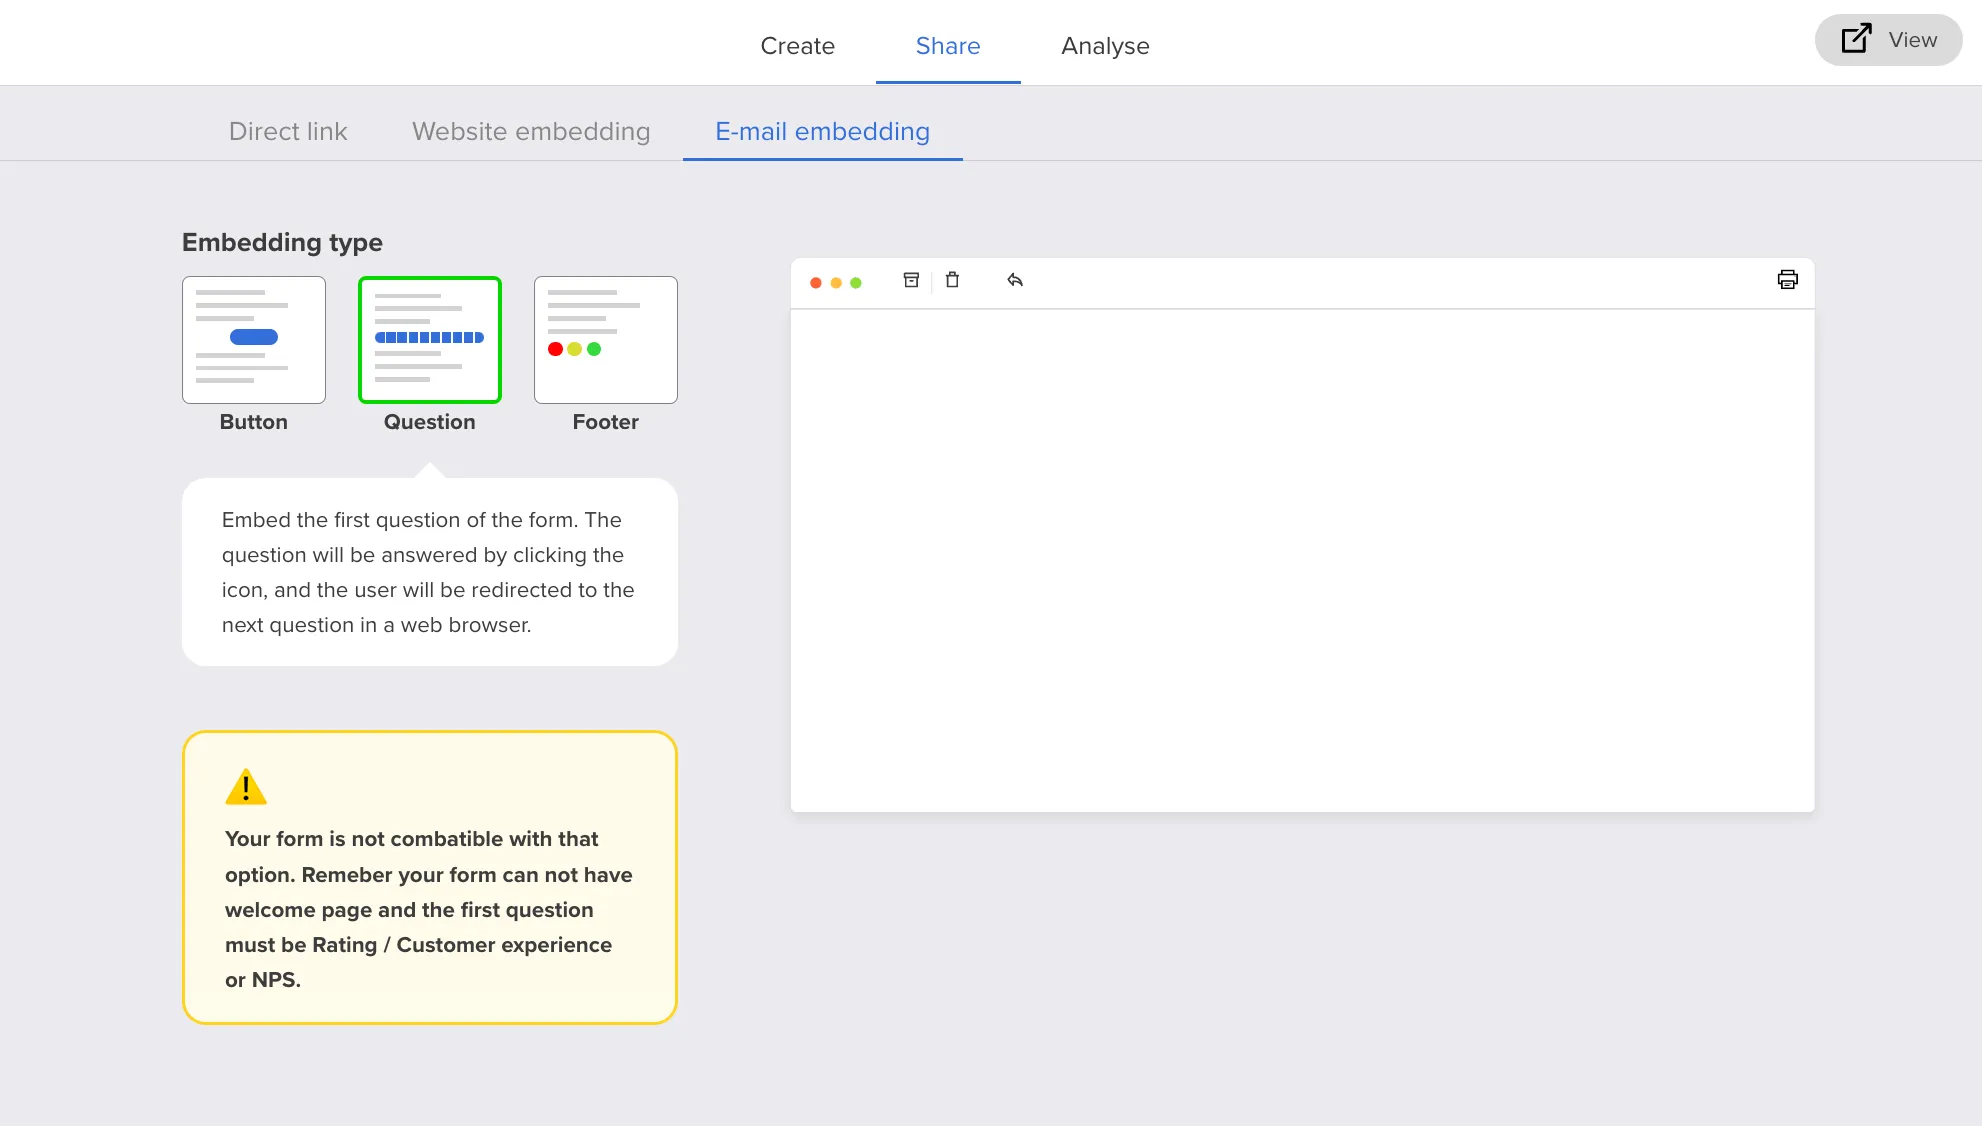
Task: Switch to the Direct link tab
Action: (x=288, y=132)
